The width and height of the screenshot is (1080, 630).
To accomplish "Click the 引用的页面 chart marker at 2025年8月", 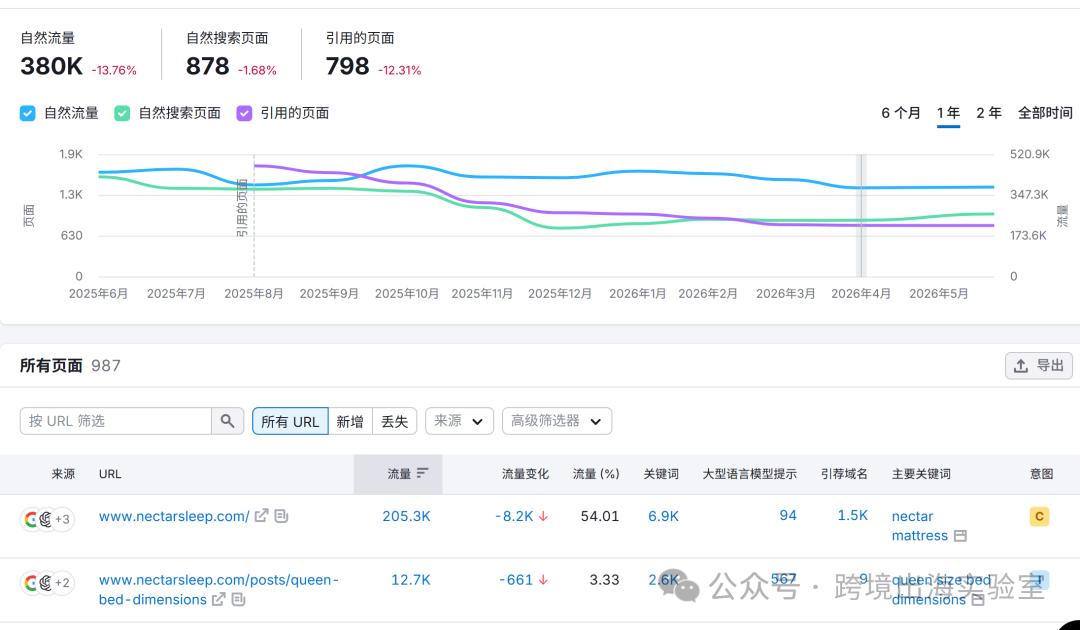I will coord(254,165).
